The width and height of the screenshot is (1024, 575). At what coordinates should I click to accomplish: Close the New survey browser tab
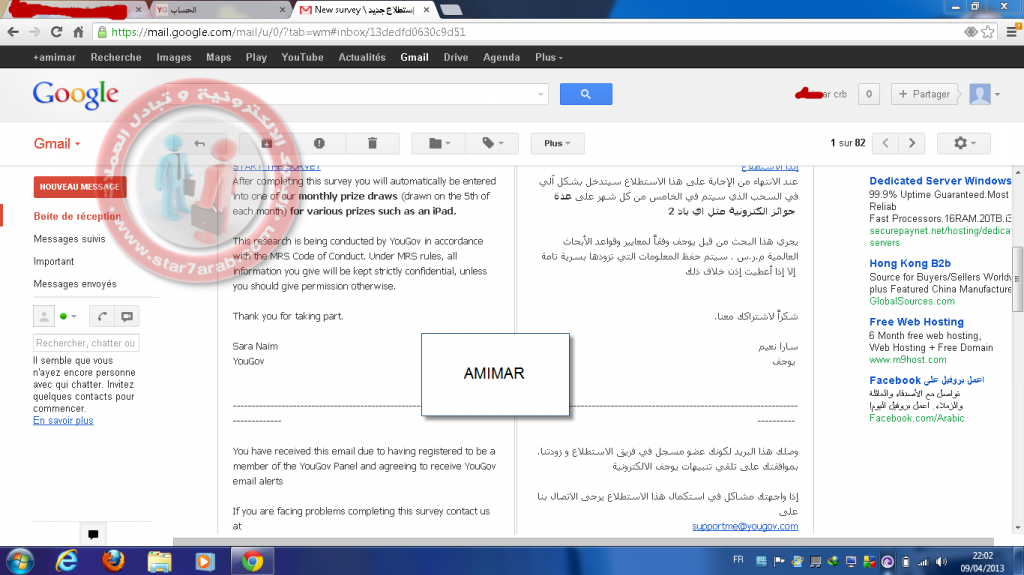click(426, 10)
